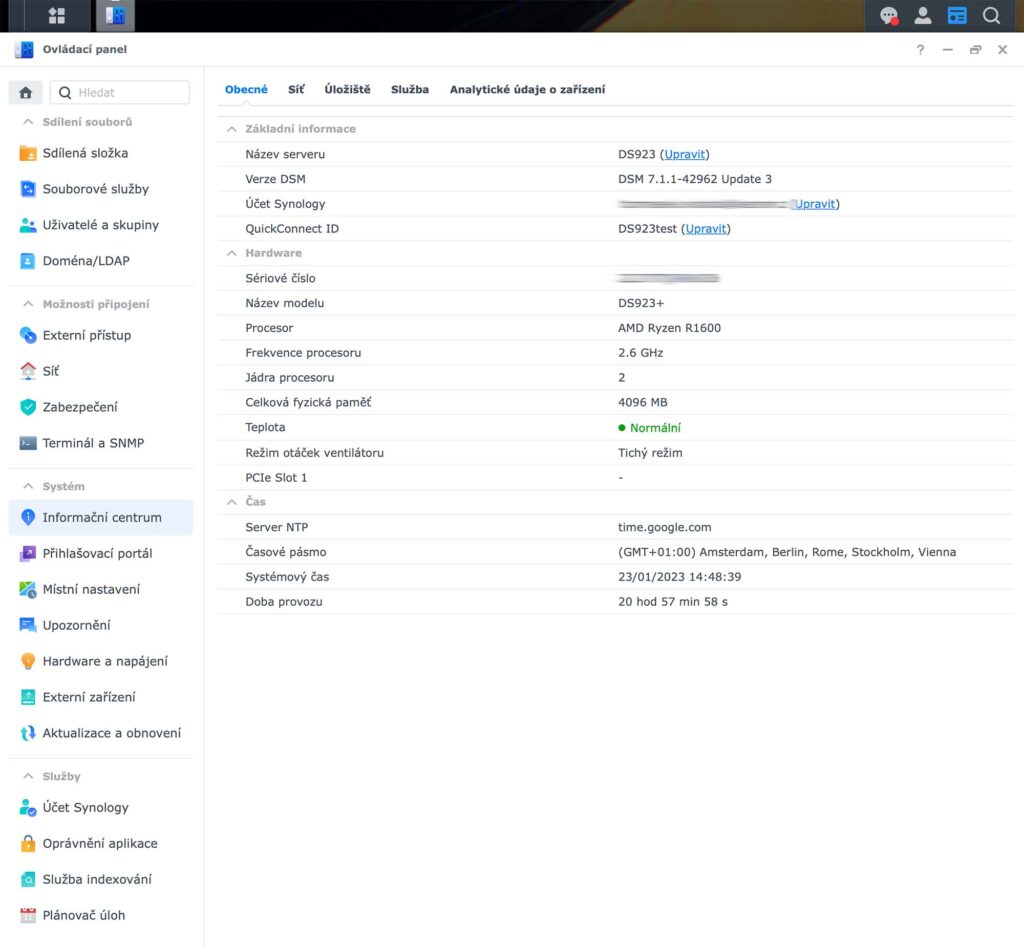Click the Hardware a napájení bulb icon

click(x=27, y=662)
